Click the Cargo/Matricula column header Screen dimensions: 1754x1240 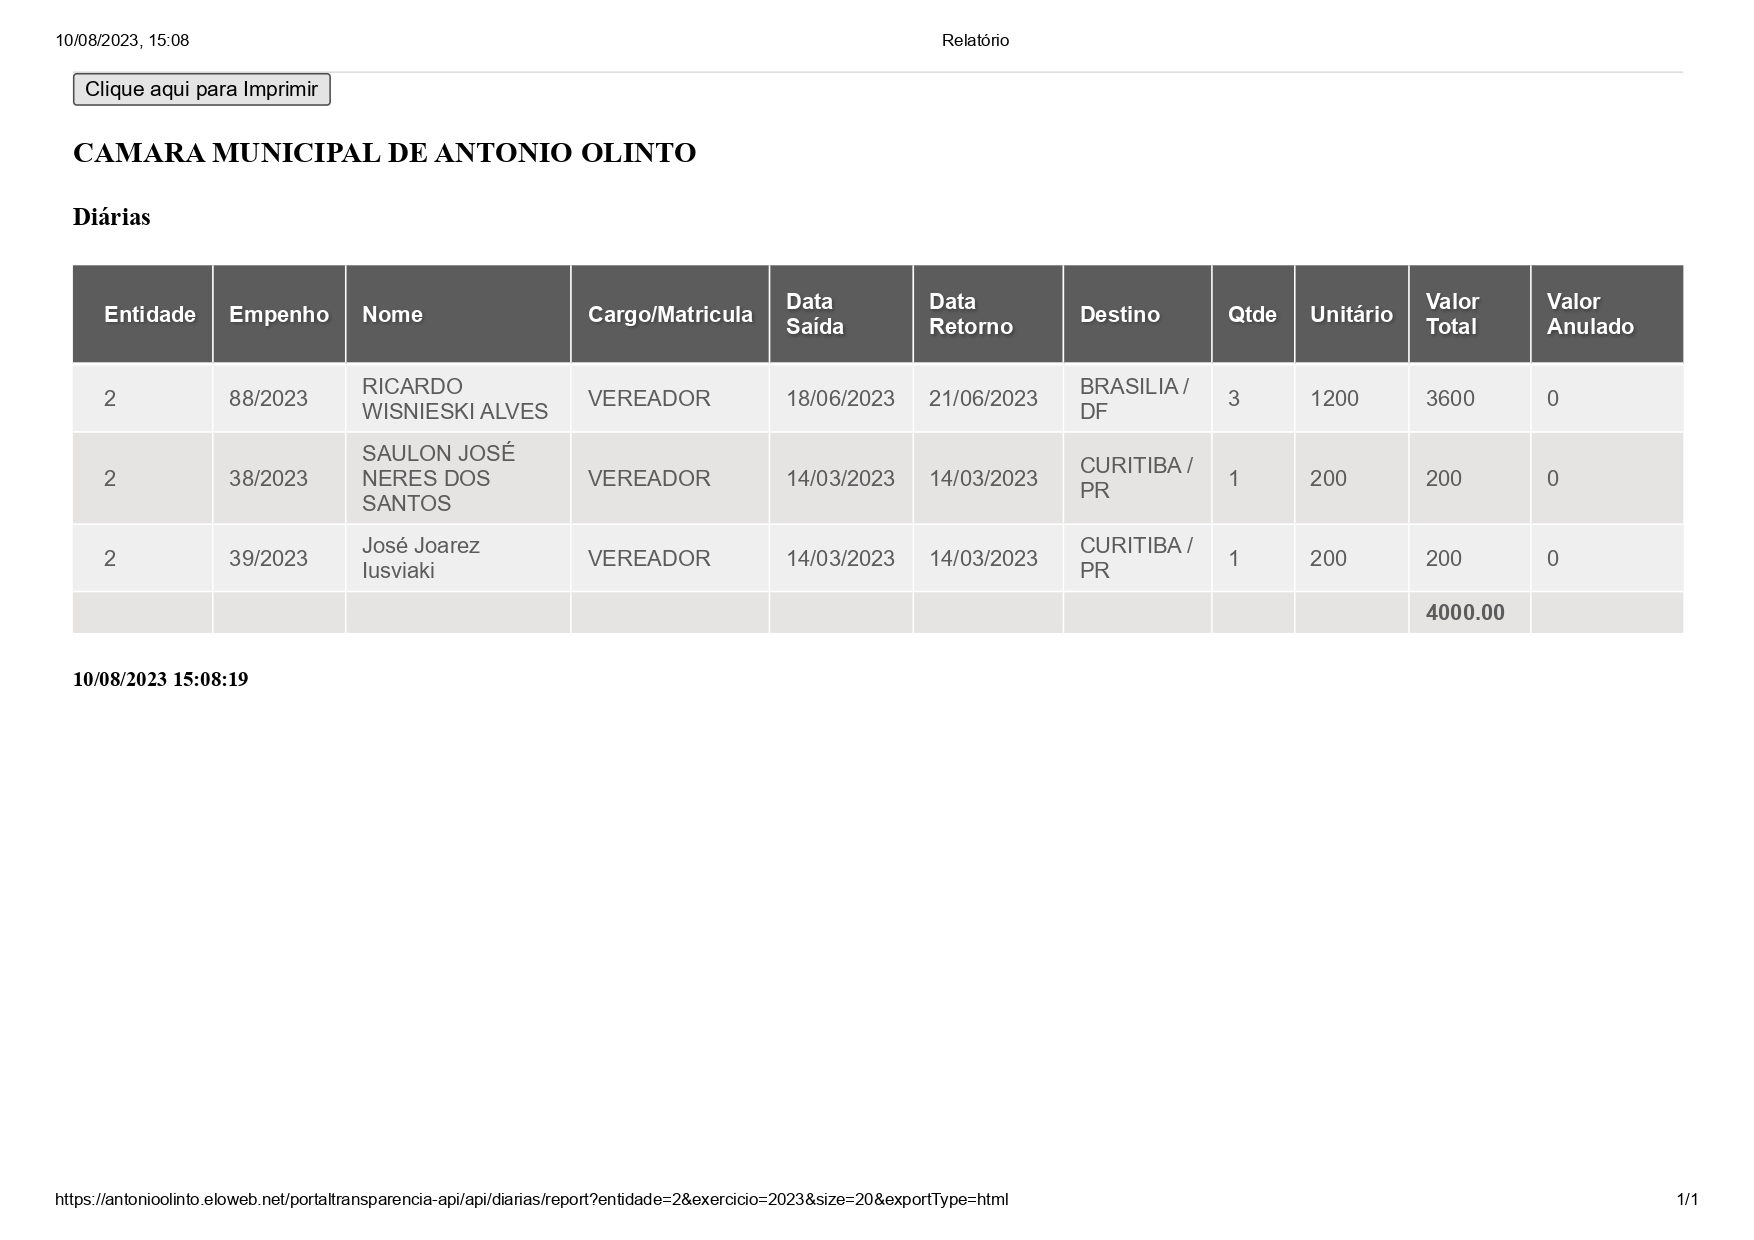[669, 314]
